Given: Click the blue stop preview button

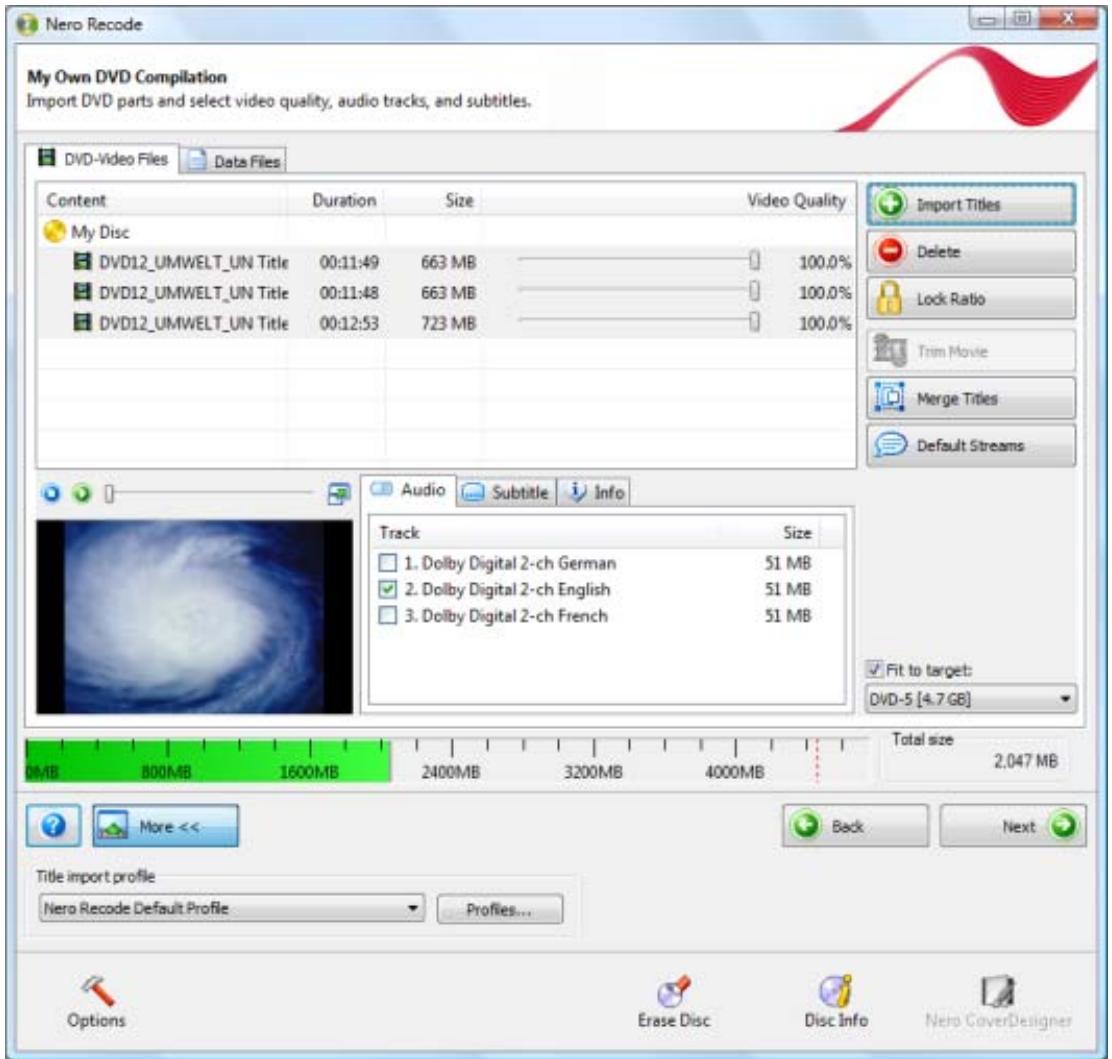Looking at the screenshot, I should point(51,493).
